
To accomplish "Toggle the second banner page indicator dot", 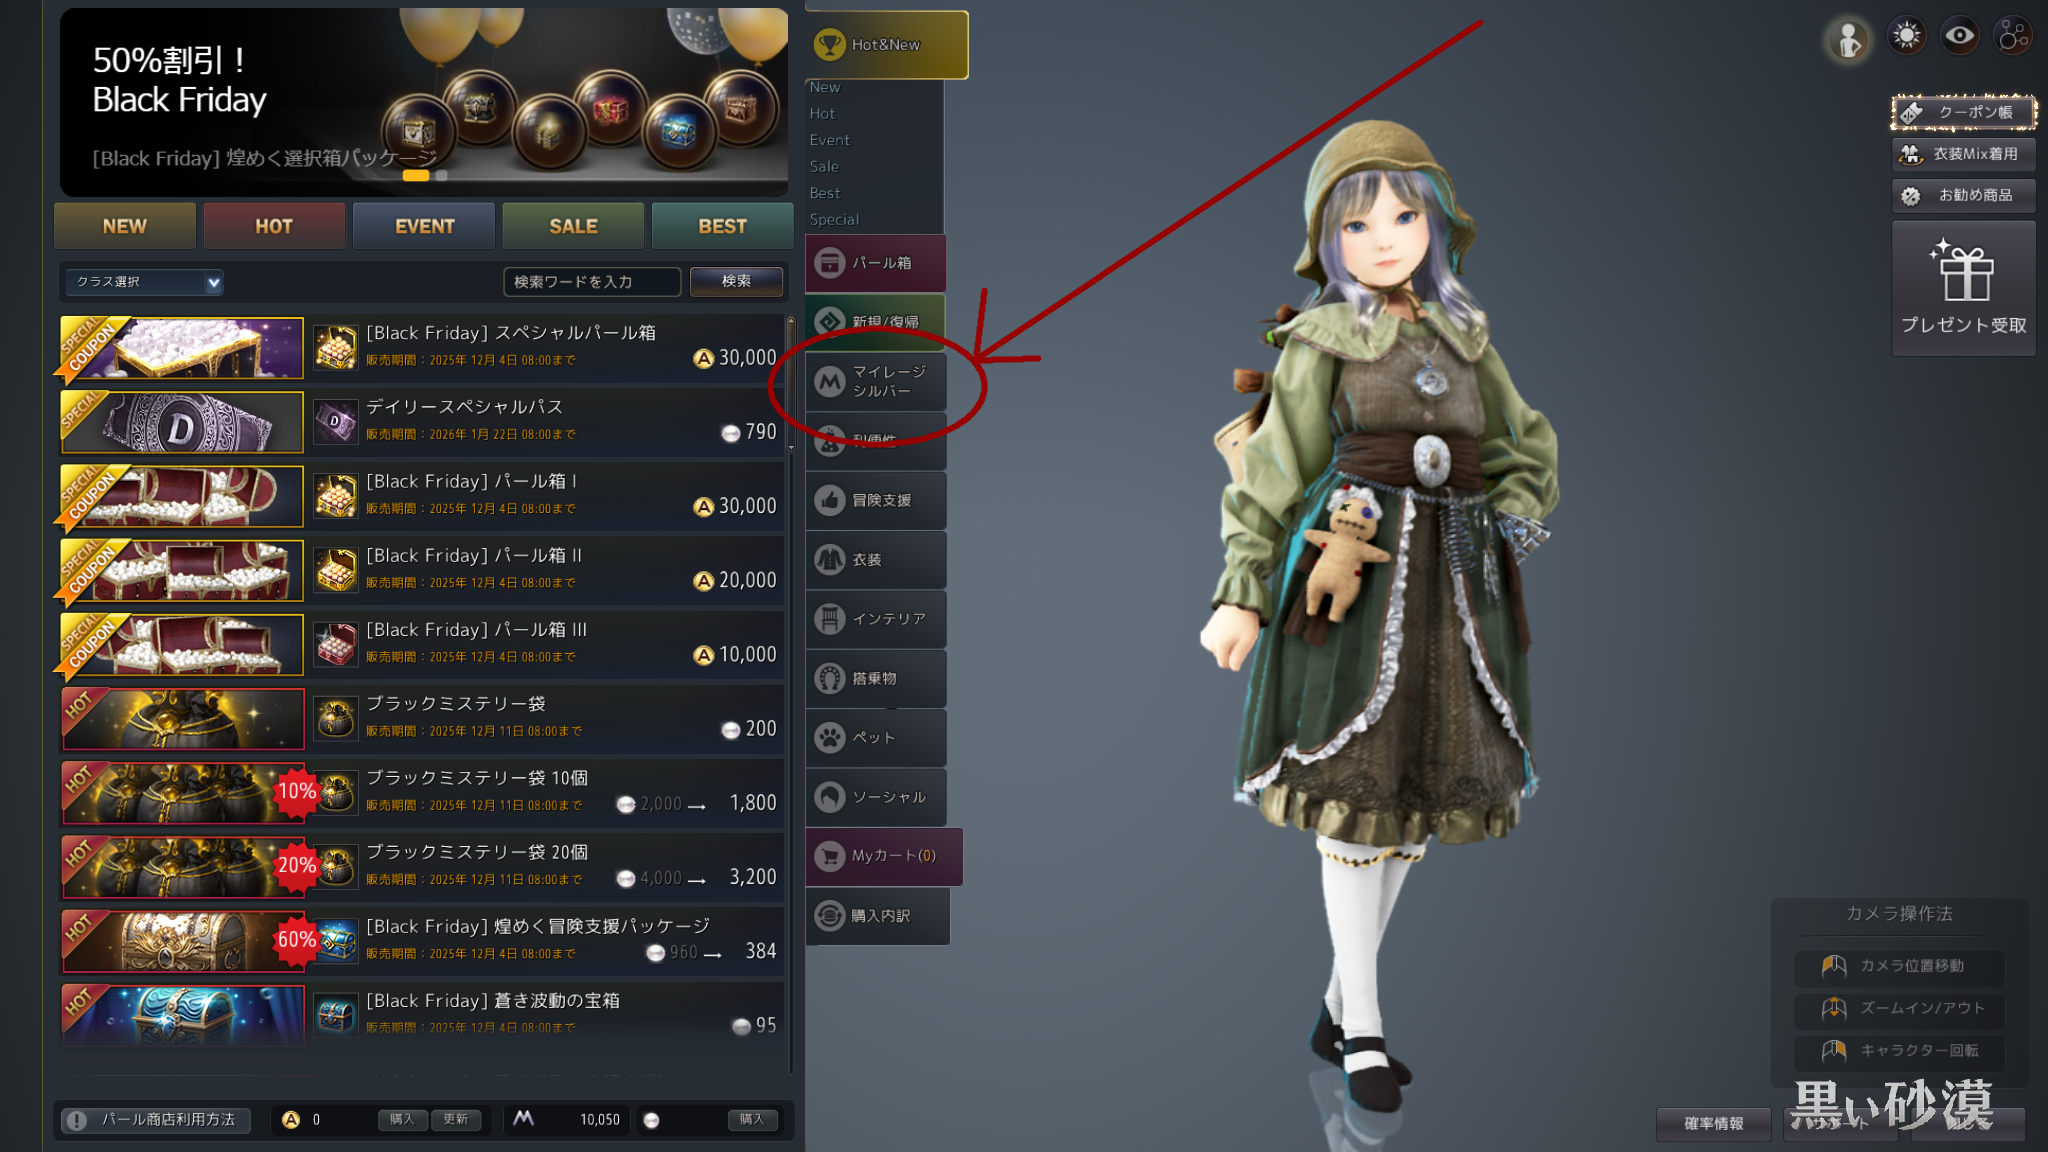I will point(441,175).
